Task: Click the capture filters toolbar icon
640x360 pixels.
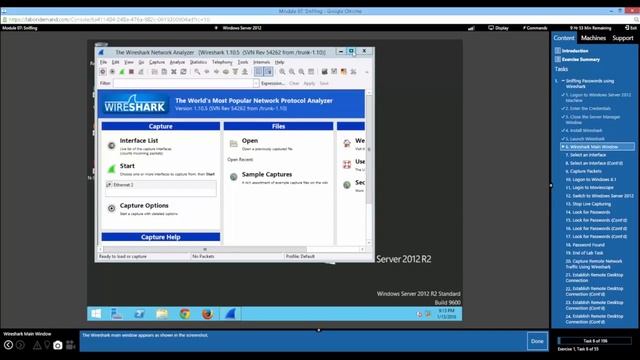Action: coord(324,72)
